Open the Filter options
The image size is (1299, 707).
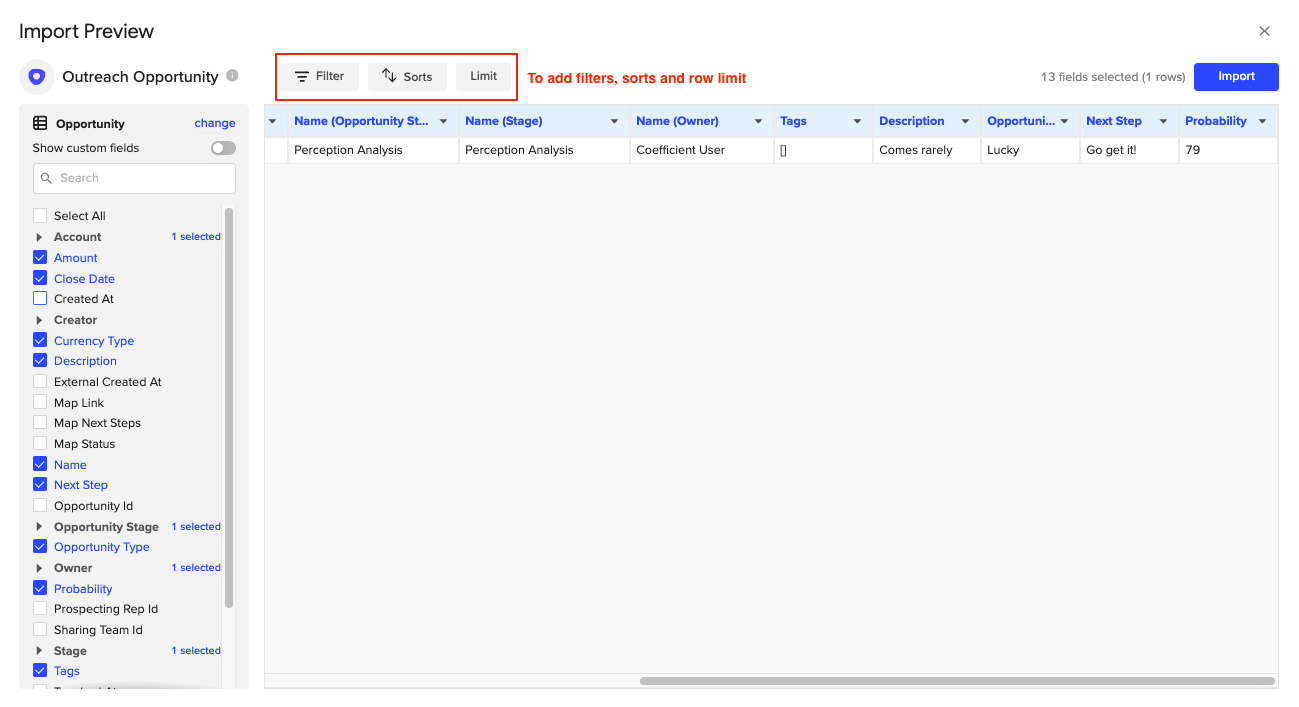[319, 77]
